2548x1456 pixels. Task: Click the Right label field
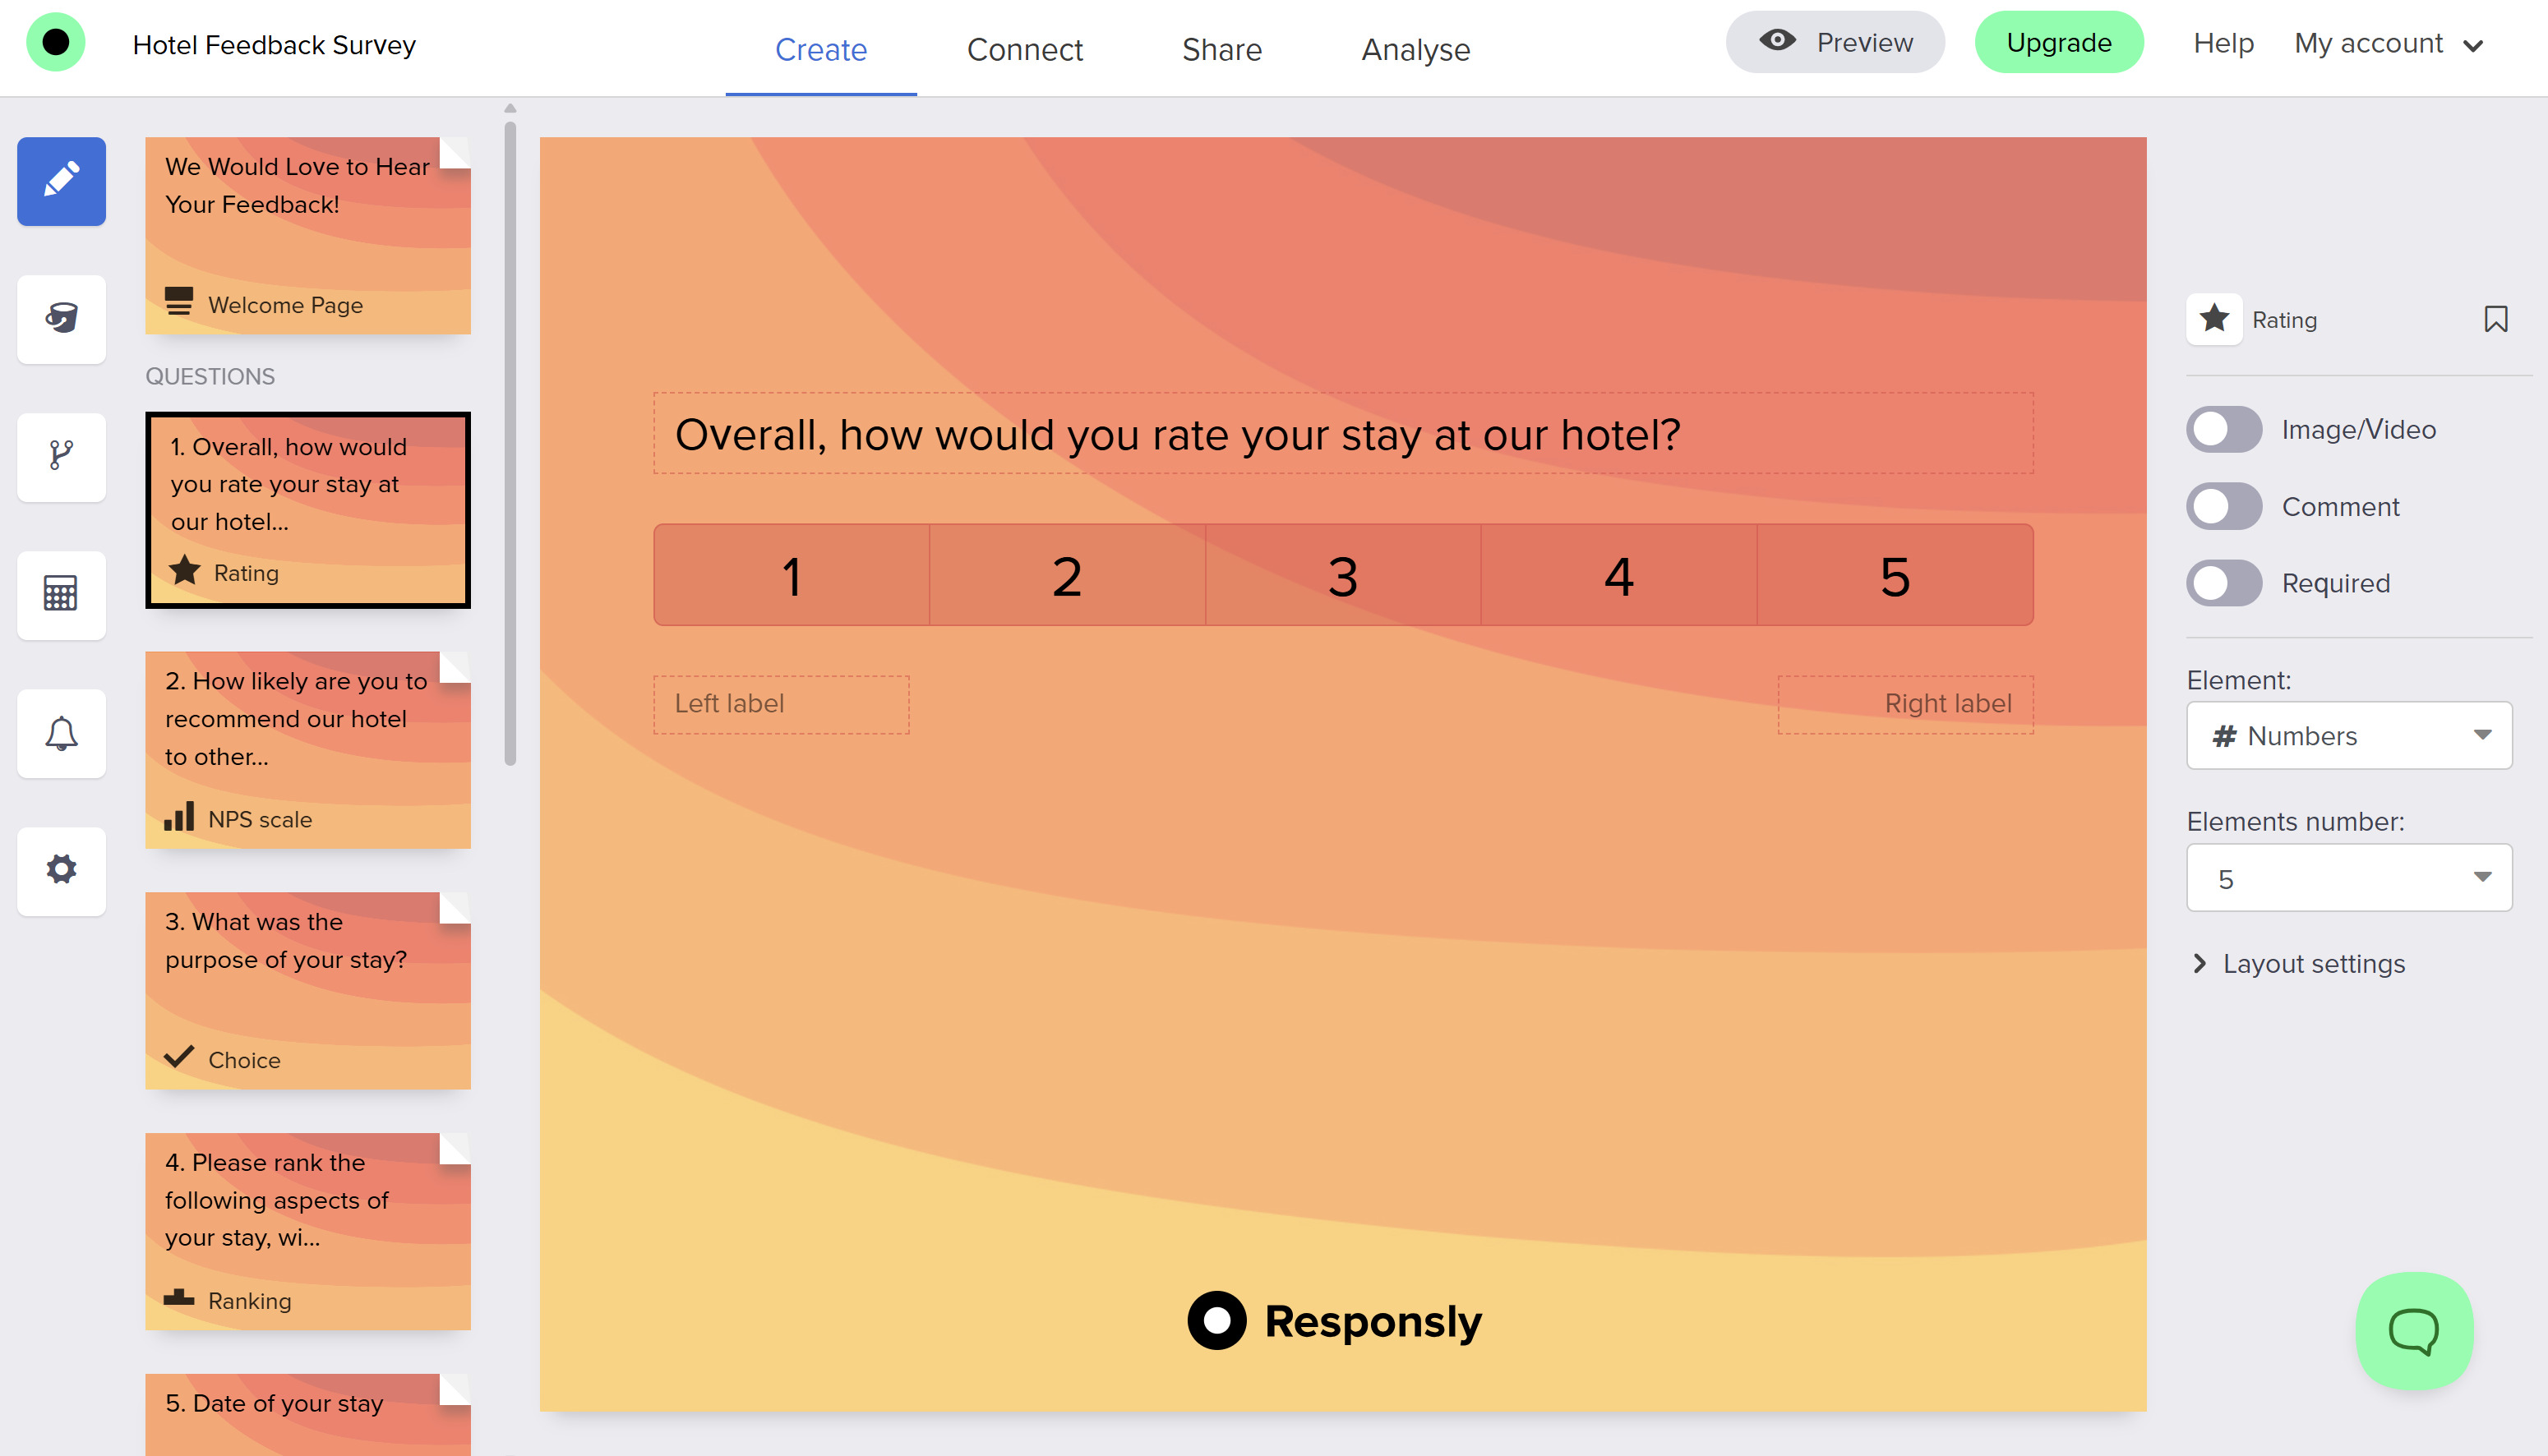pos(1905,704)
